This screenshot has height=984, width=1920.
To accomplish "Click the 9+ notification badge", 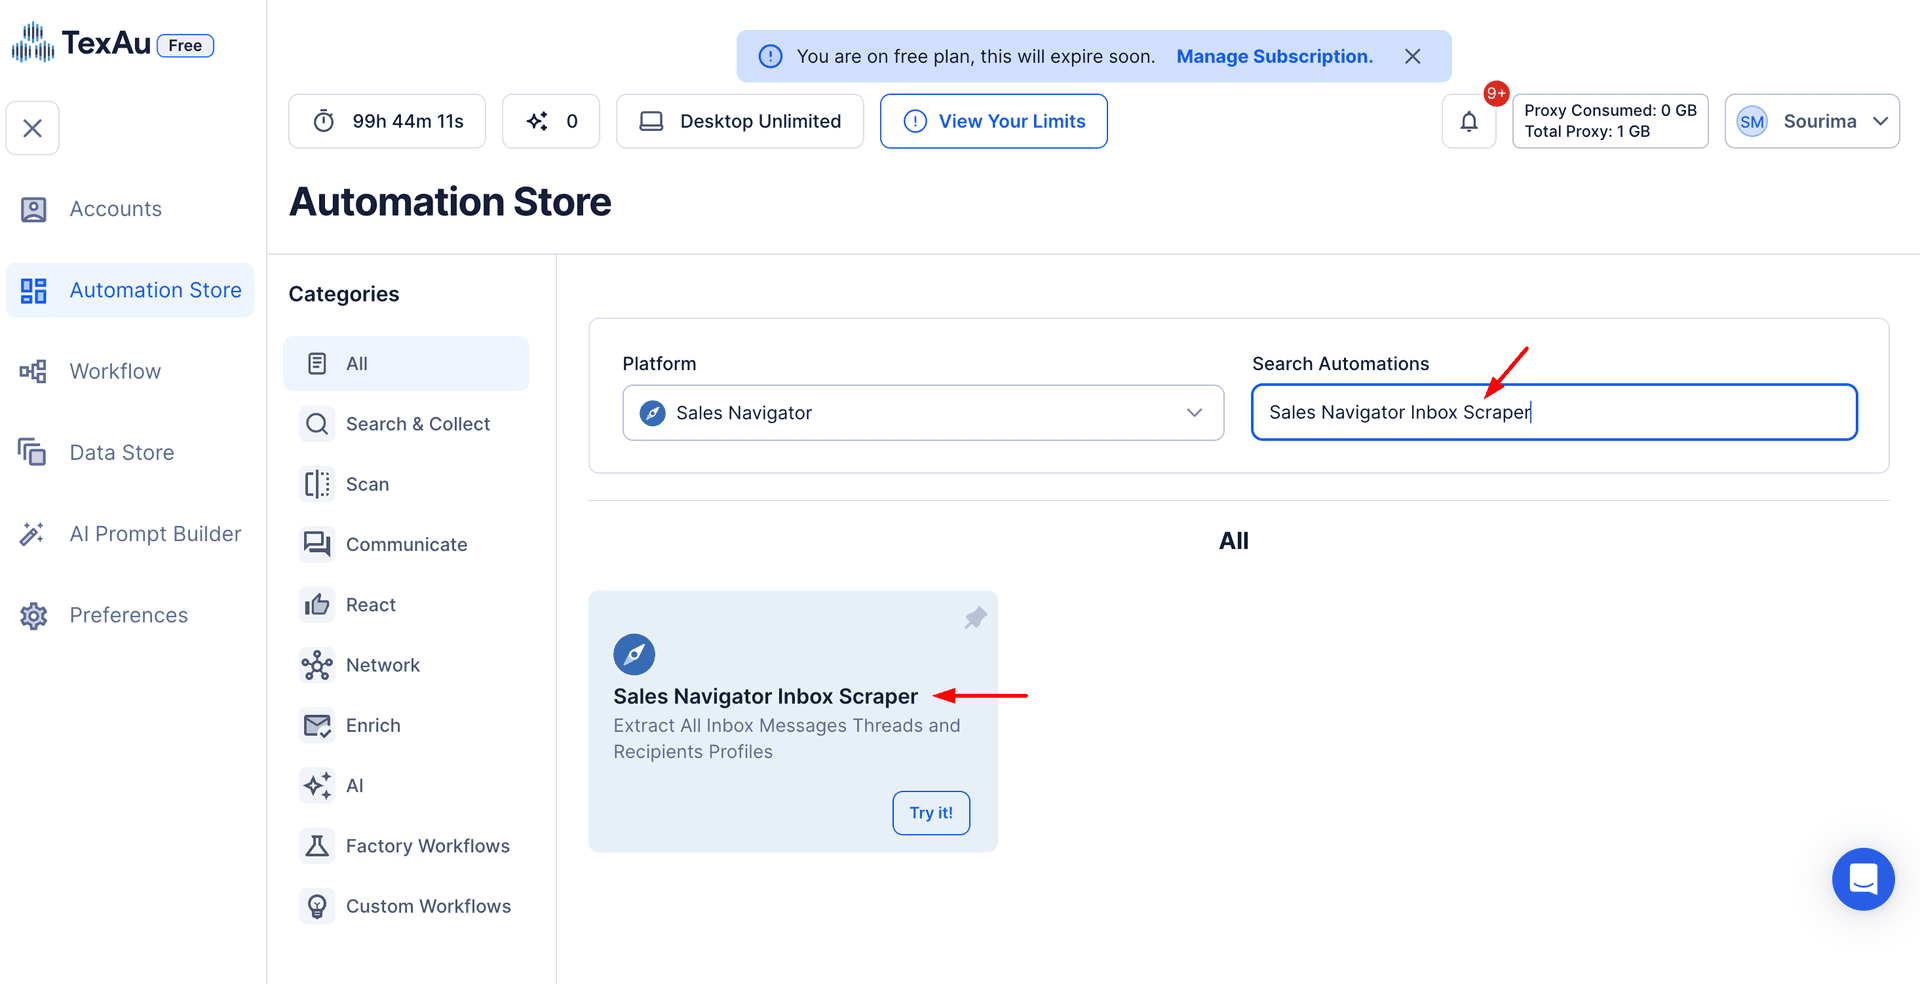I will click(1496, 93).
